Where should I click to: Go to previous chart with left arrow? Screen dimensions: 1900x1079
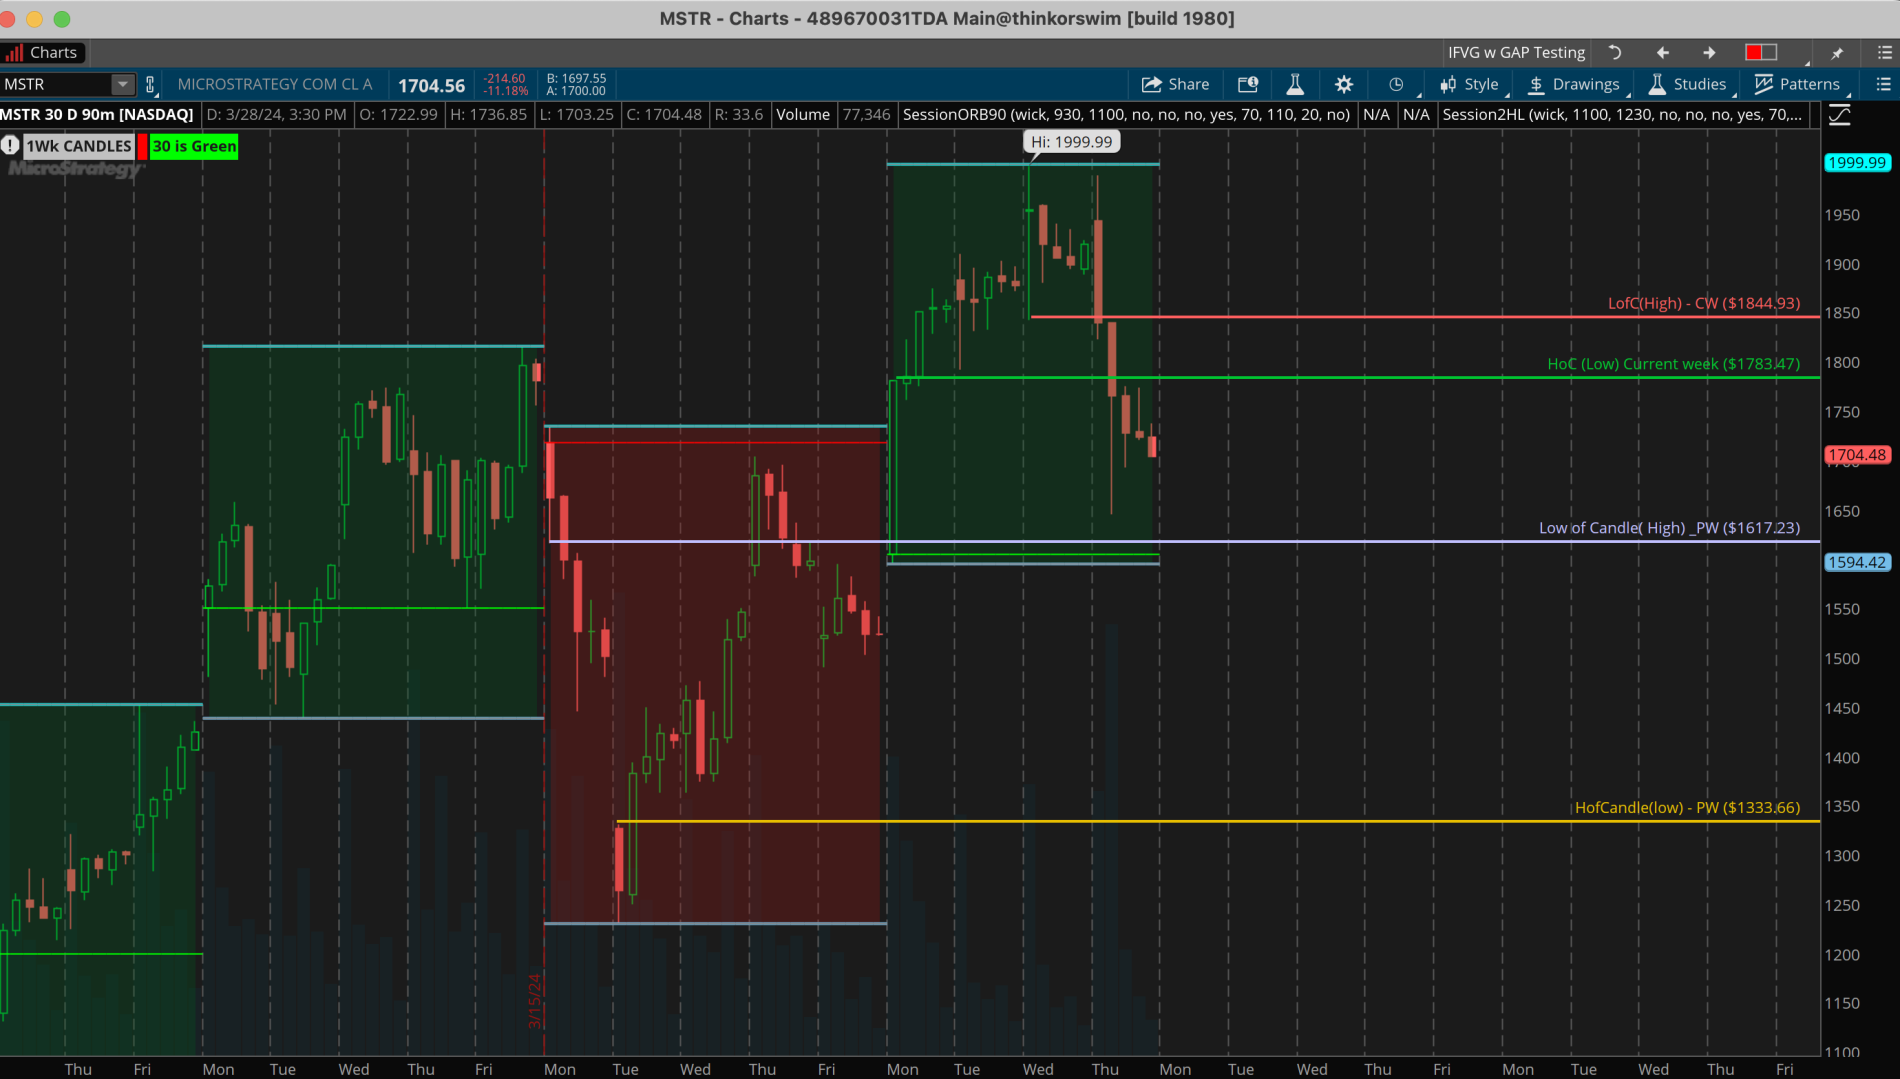(1663, 52)
